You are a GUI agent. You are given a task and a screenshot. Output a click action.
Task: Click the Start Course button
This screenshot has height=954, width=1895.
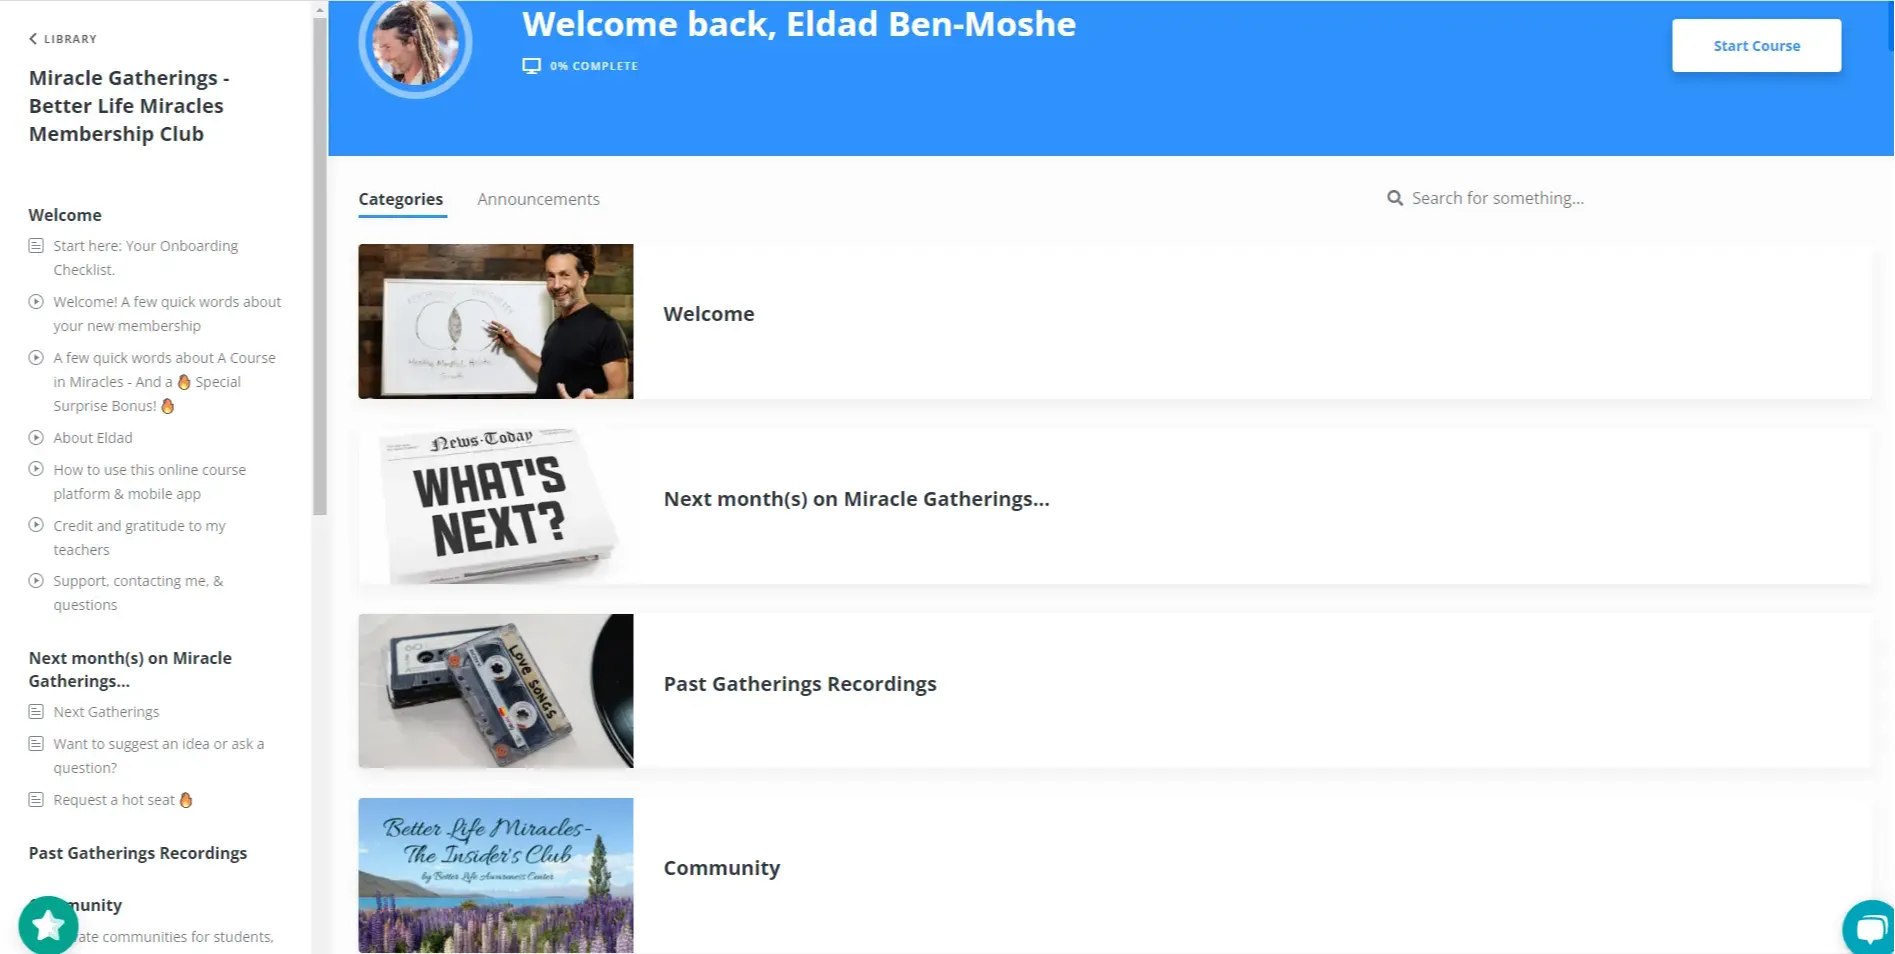(x=1756, y=46)
